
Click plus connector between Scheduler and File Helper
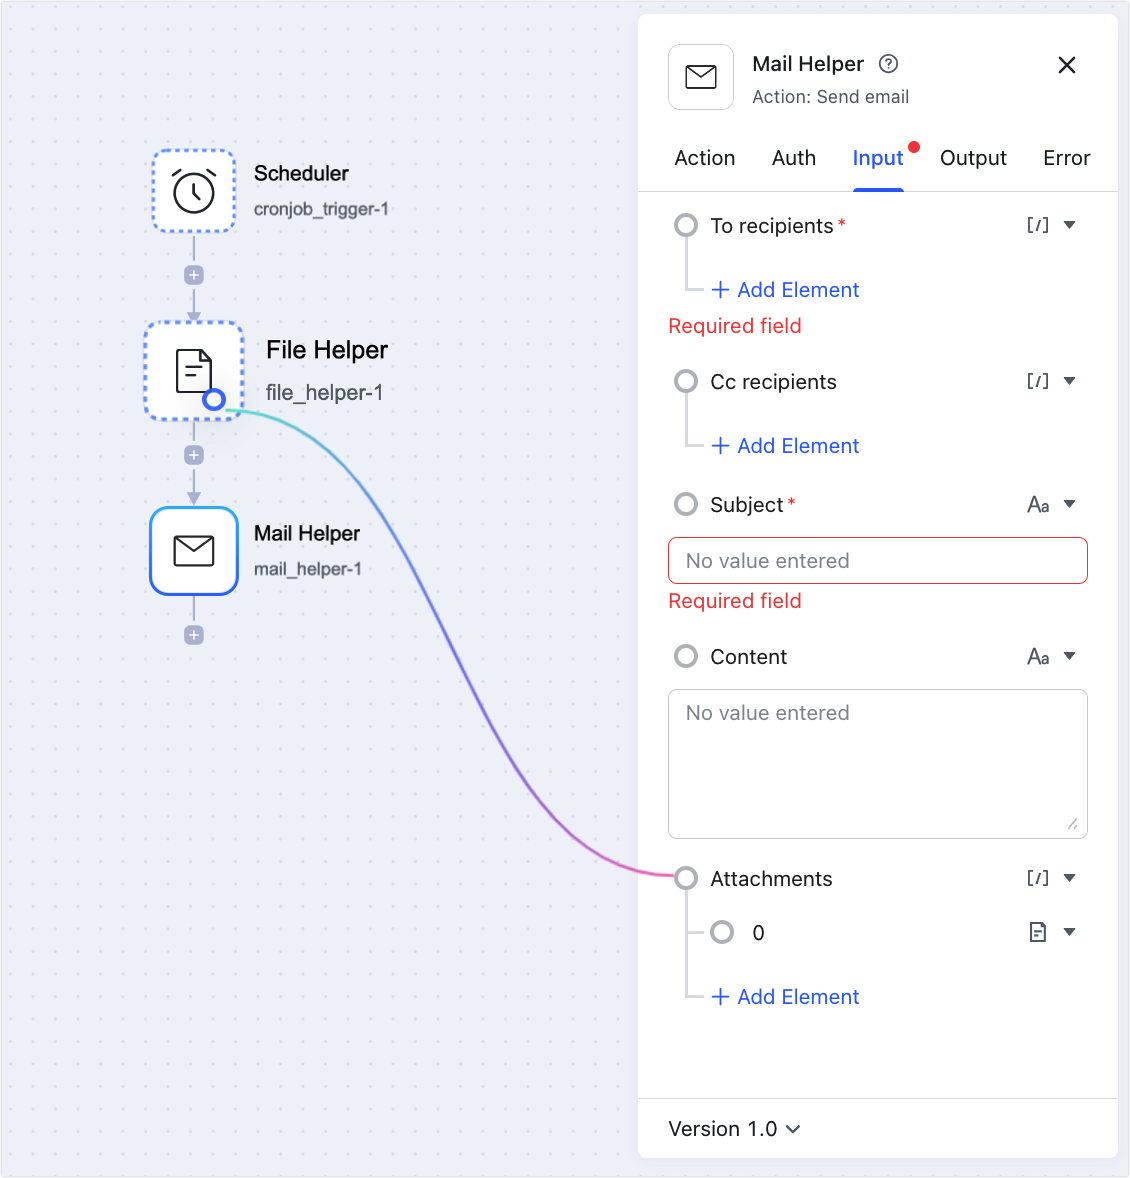click(194, 275)
